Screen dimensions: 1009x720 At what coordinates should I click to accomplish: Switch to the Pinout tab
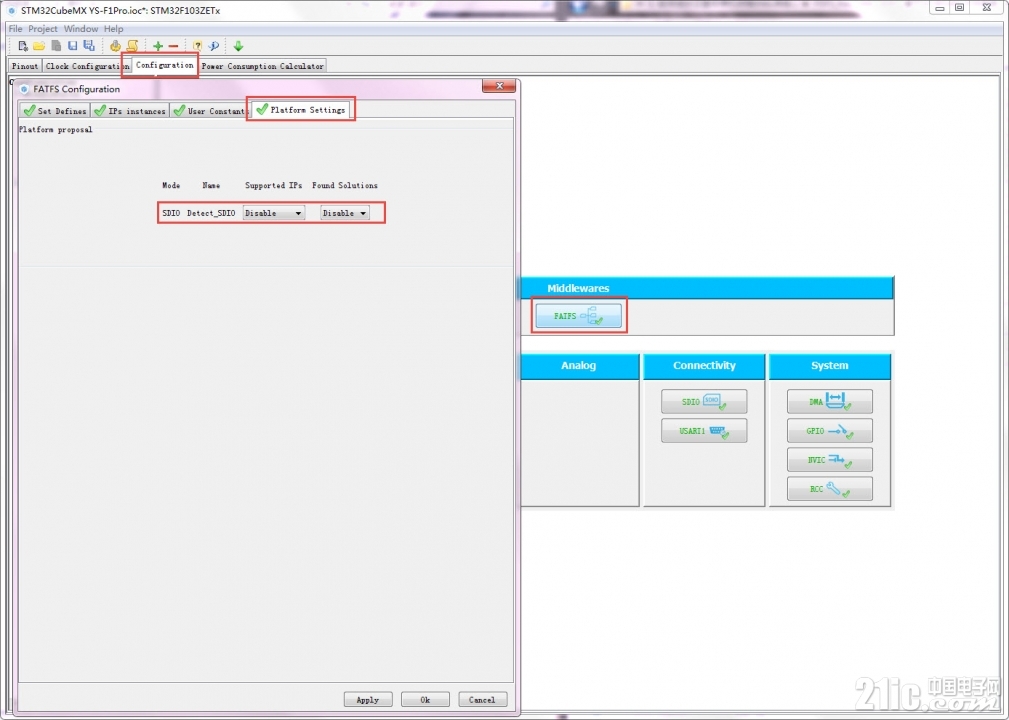click(25, 66)
